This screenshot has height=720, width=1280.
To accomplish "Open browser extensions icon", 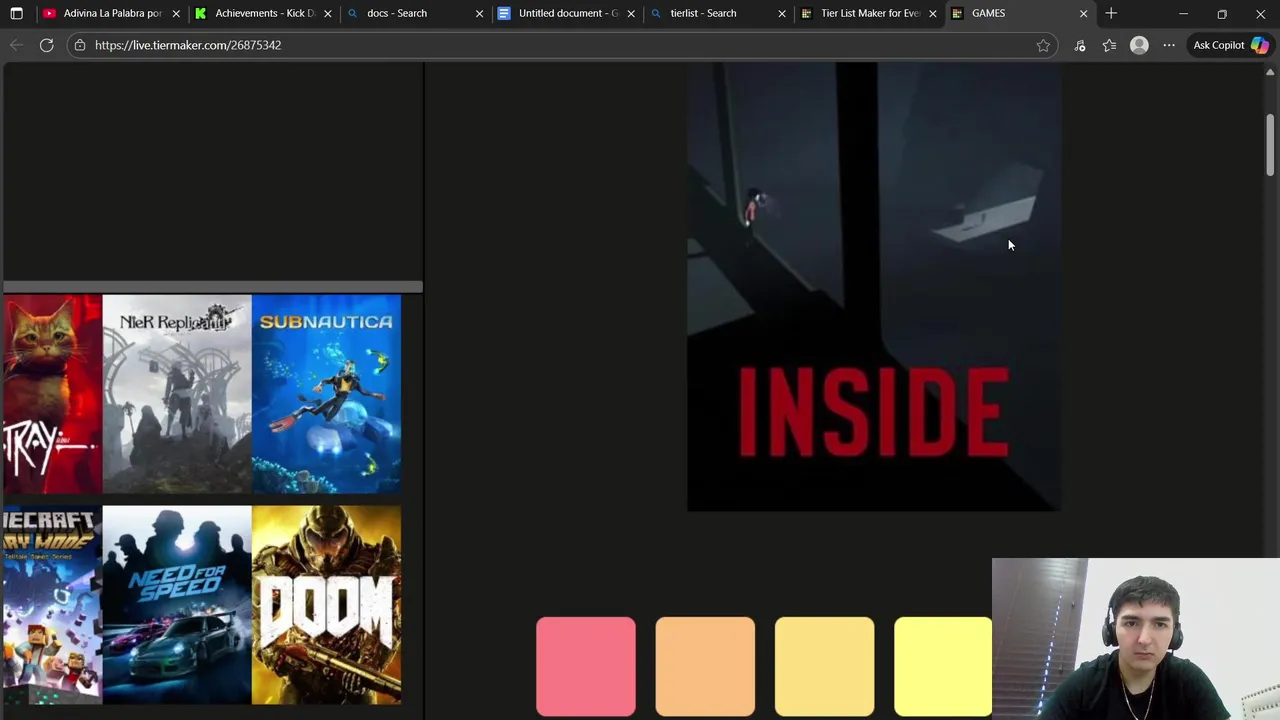I will [x=1080, y=45].
